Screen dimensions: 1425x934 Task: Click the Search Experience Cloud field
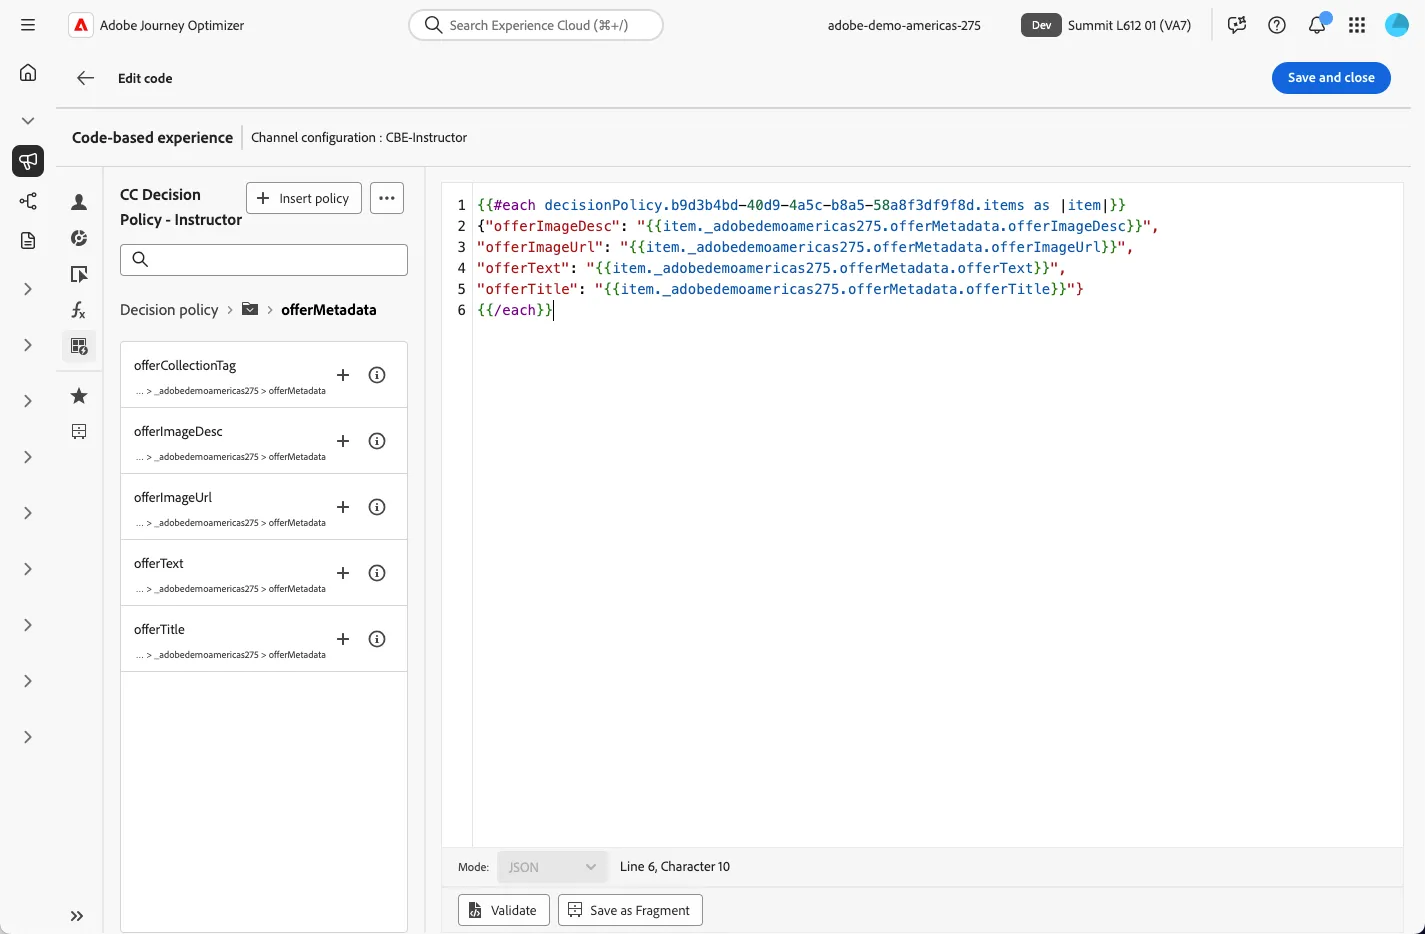click(x=536, y=25)
